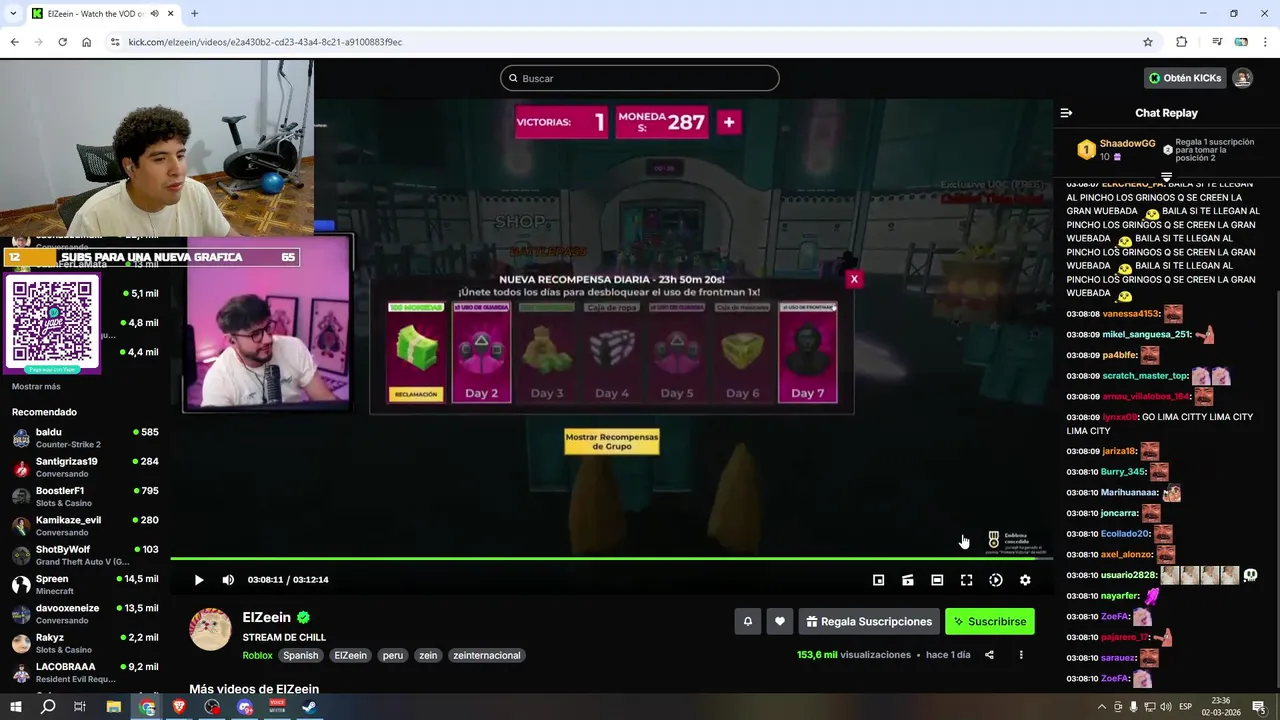Enter fullscreen video mode
Viewport: 1280px width, 720px height.
tap(966, 580)
